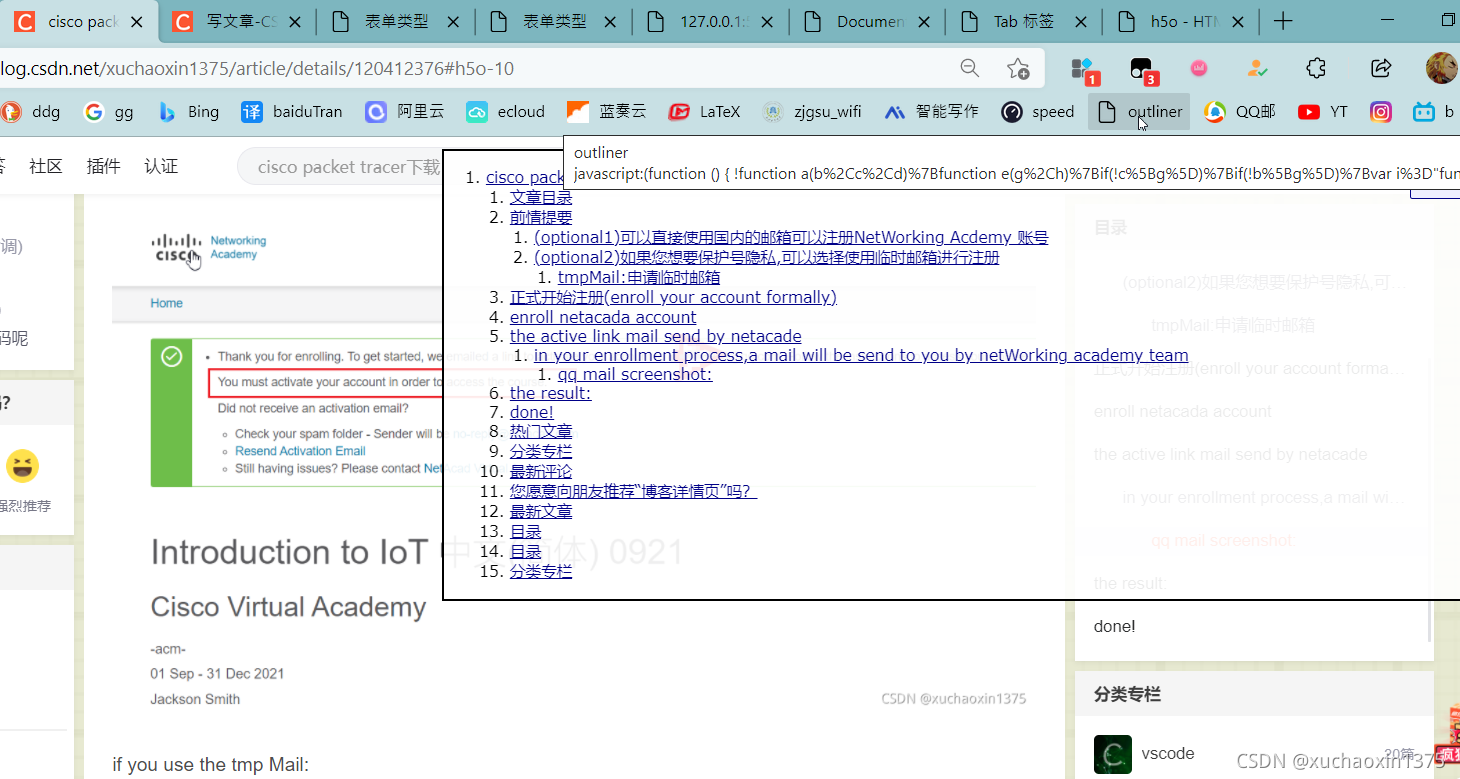Viewport: 1460px width, 779px height.
Task: Open the LaTeX bookmark
Action: click(705, 112)
